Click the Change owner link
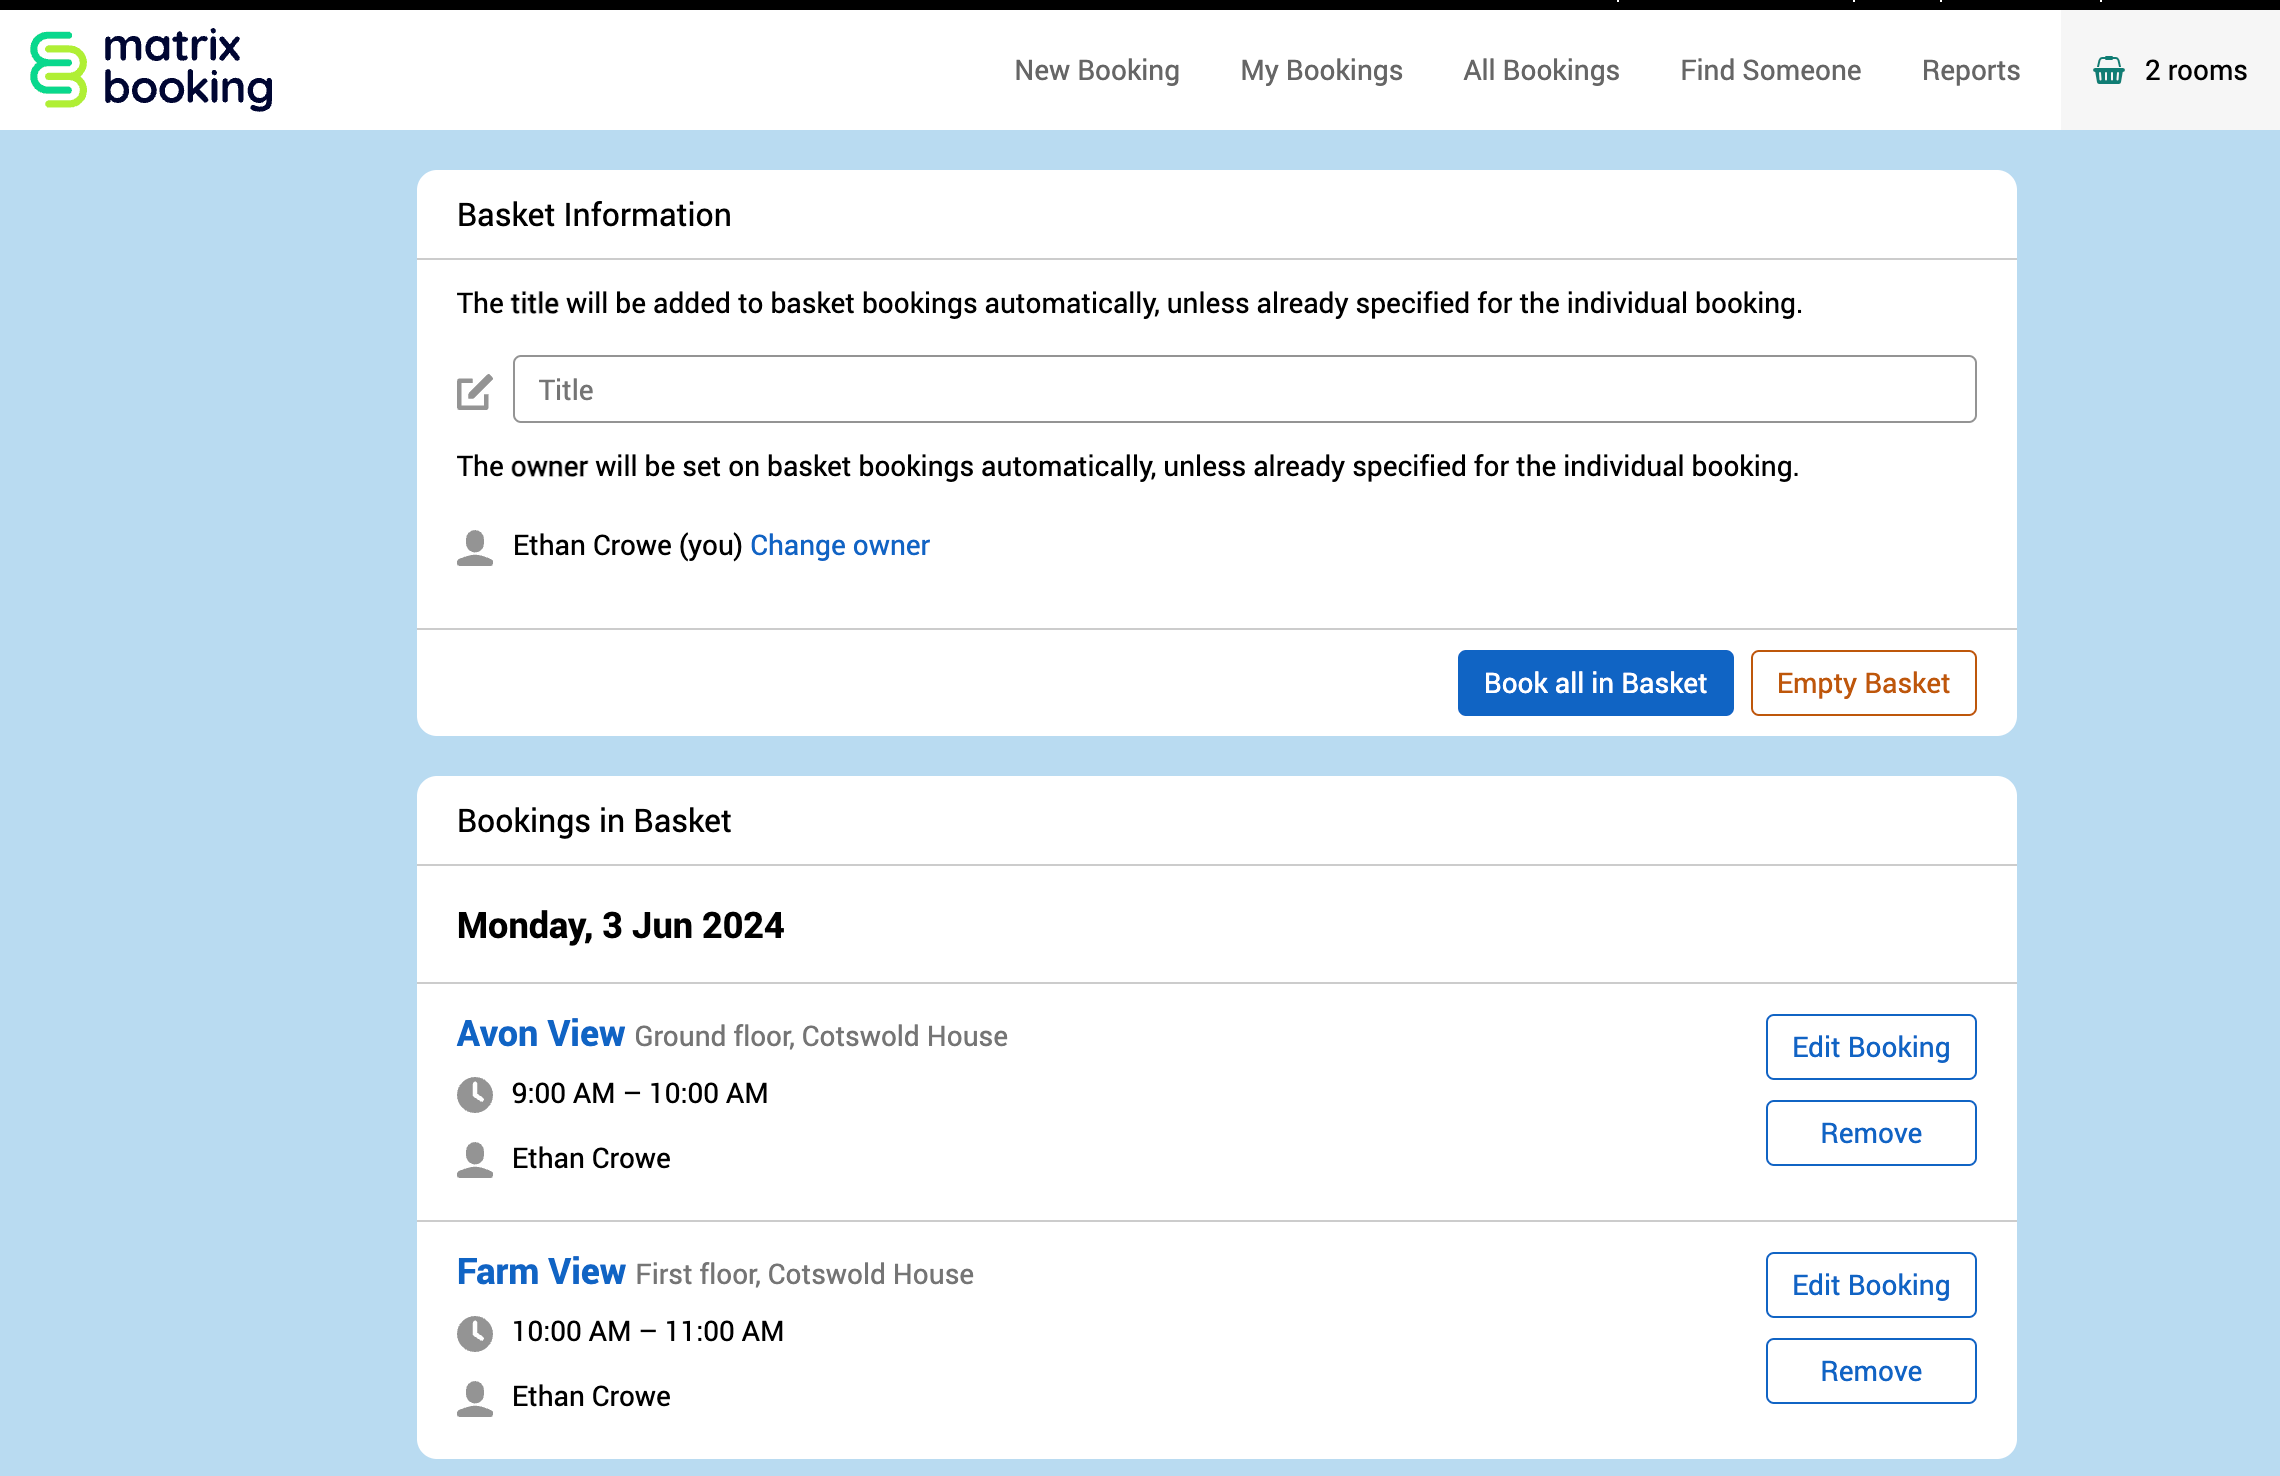Image resolution: width=2280 pixels, height=1476 pixels. (839, 545)
